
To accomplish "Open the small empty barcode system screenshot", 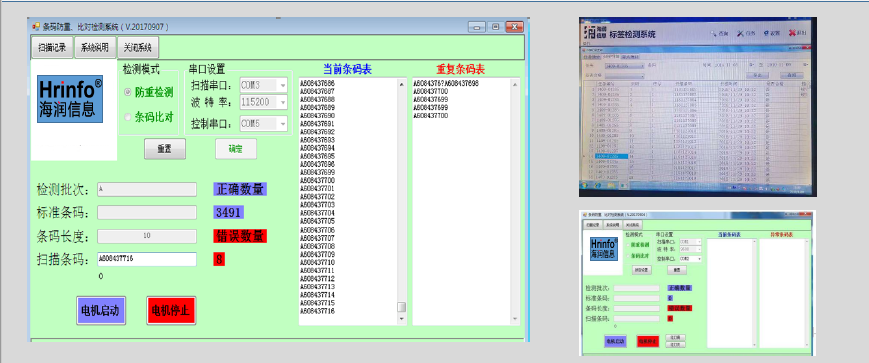I will [x=697, y=283].
